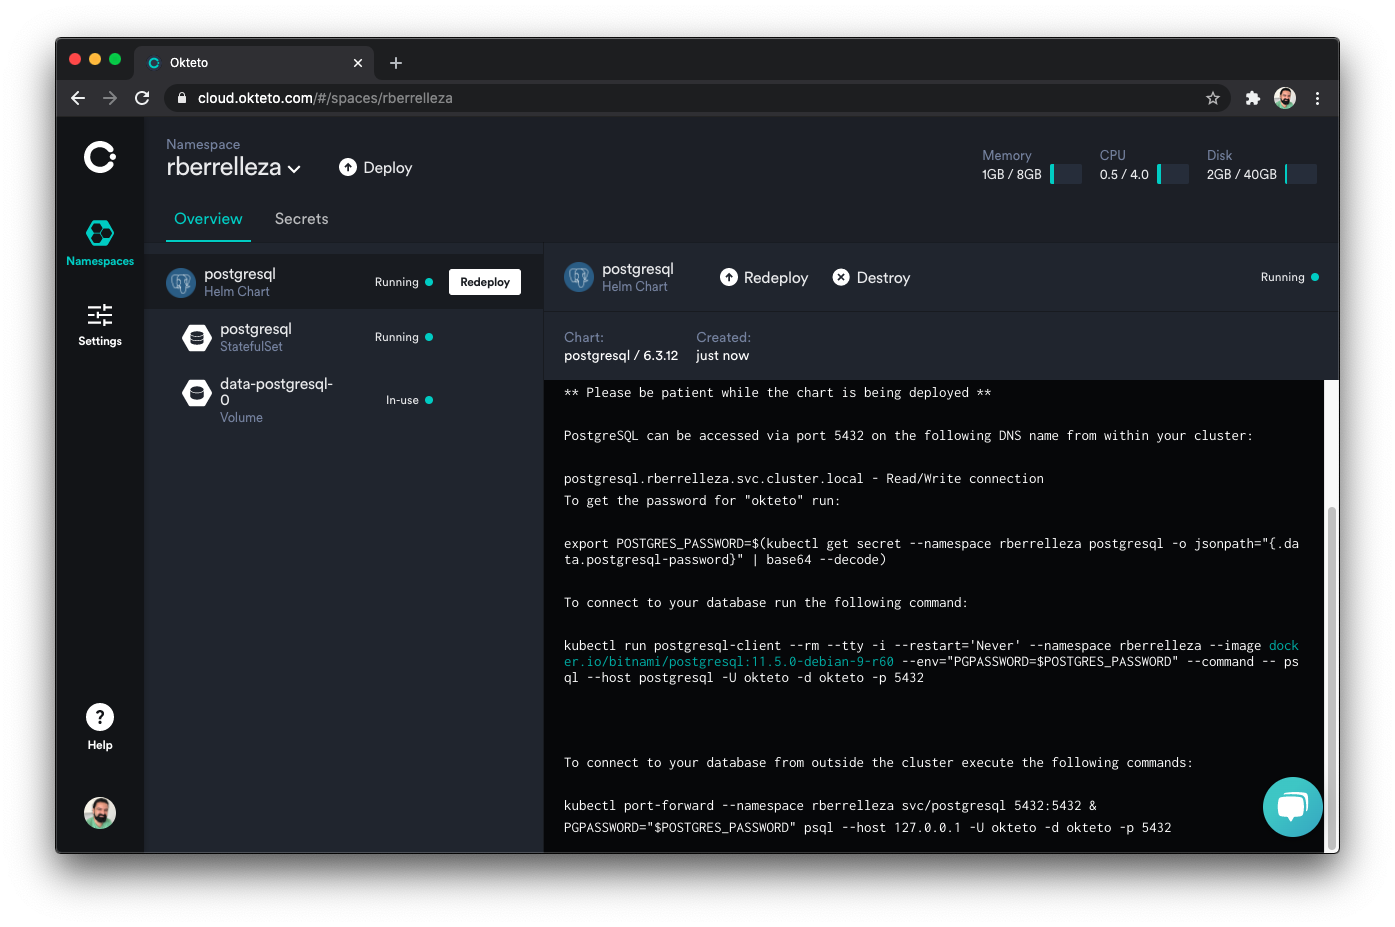The width and height of the screenshot is (1395, 927).
Task: Click the postgresql.rberrelleza.svc.cluster.local DNS name
Action: click(x=713, y=479)
